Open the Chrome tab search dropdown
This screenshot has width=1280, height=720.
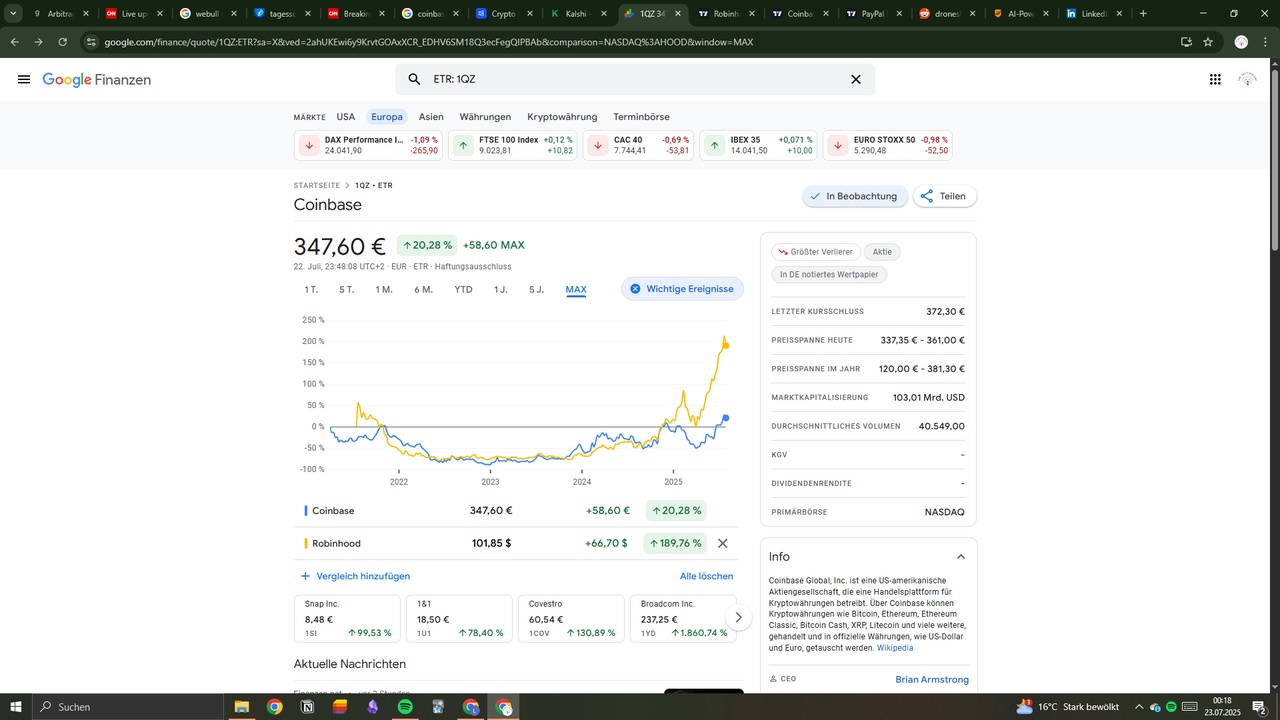tap(13, 14)
